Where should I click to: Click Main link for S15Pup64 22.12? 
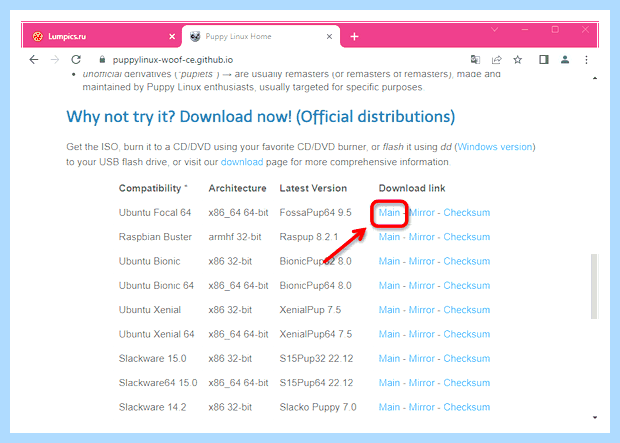389,383
